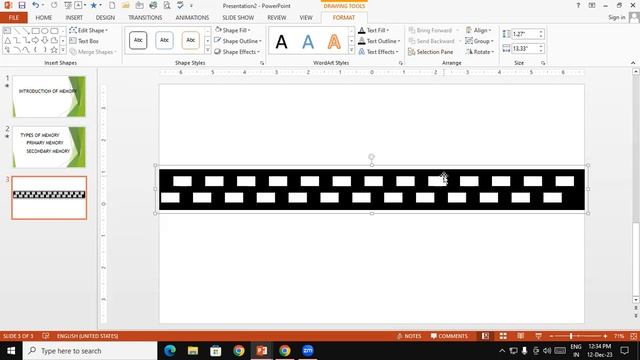This screenshot has height=360, width=640.
Task: Expand the Shape Styles gallery
Action: [207, 50]
